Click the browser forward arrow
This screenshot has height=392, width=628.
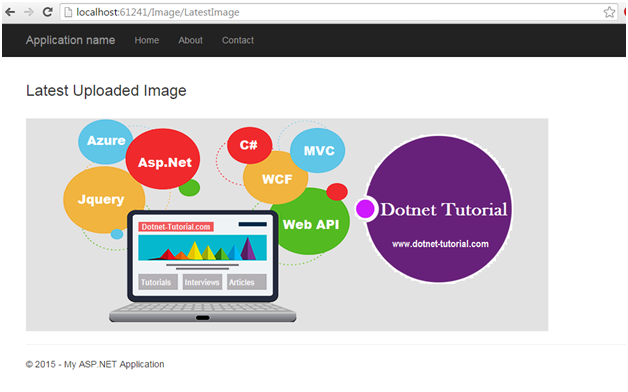coord(29,12)
